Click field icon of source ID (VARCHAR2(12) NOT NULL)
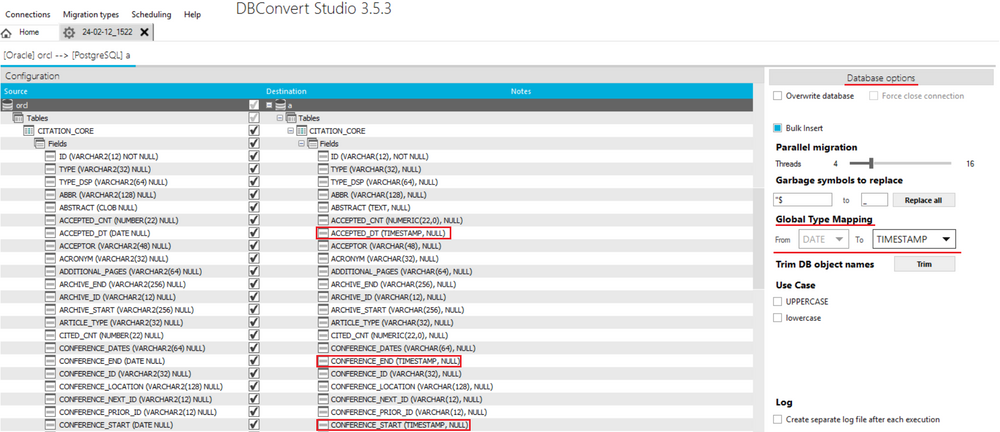 (x=50, y=156)
